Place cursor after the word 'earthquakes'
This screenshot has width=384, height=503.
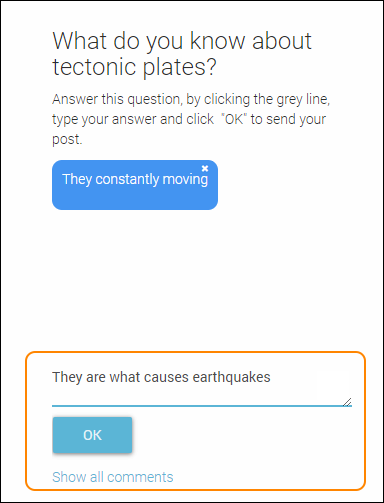pyautogui.click(x=271, y=377)
